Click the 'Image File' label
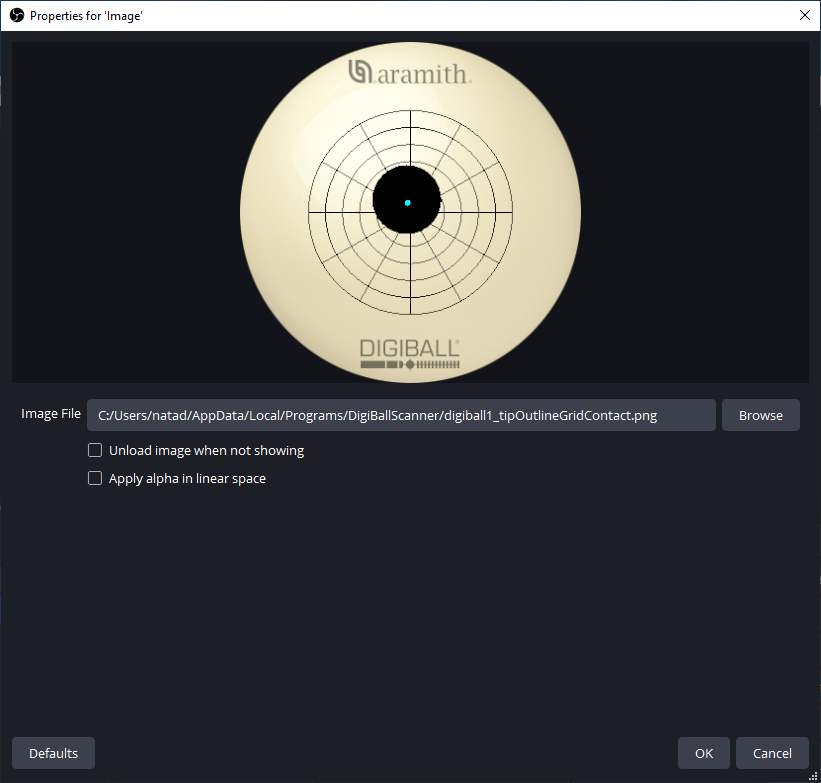Image resolution: width=821 pixels, height=783 pixels. pyautogui.click(x=51, y=414)
